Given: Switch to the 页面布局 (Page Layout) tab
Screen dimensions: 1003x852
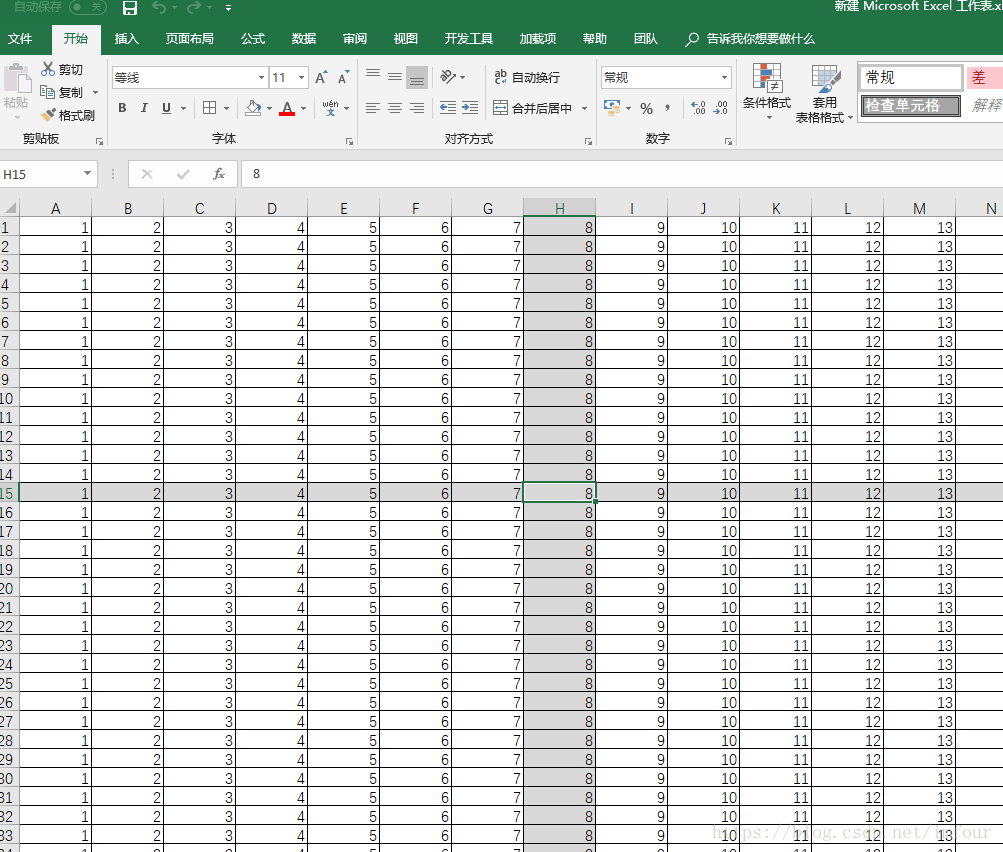Looking at the screenshot, I should coord(189,39).
